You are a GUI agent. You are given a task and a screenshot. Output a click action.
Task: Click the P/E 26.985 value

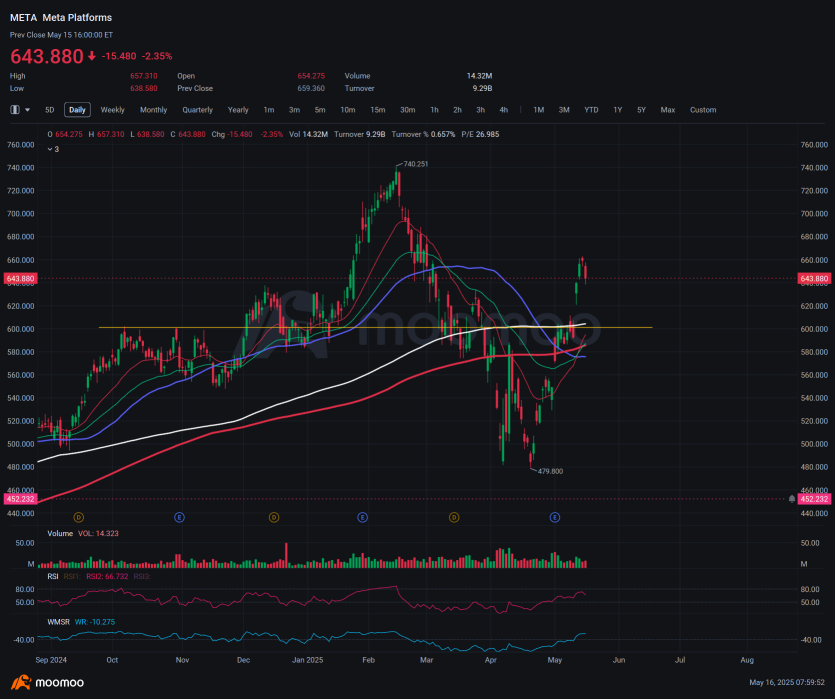[480, 134]
